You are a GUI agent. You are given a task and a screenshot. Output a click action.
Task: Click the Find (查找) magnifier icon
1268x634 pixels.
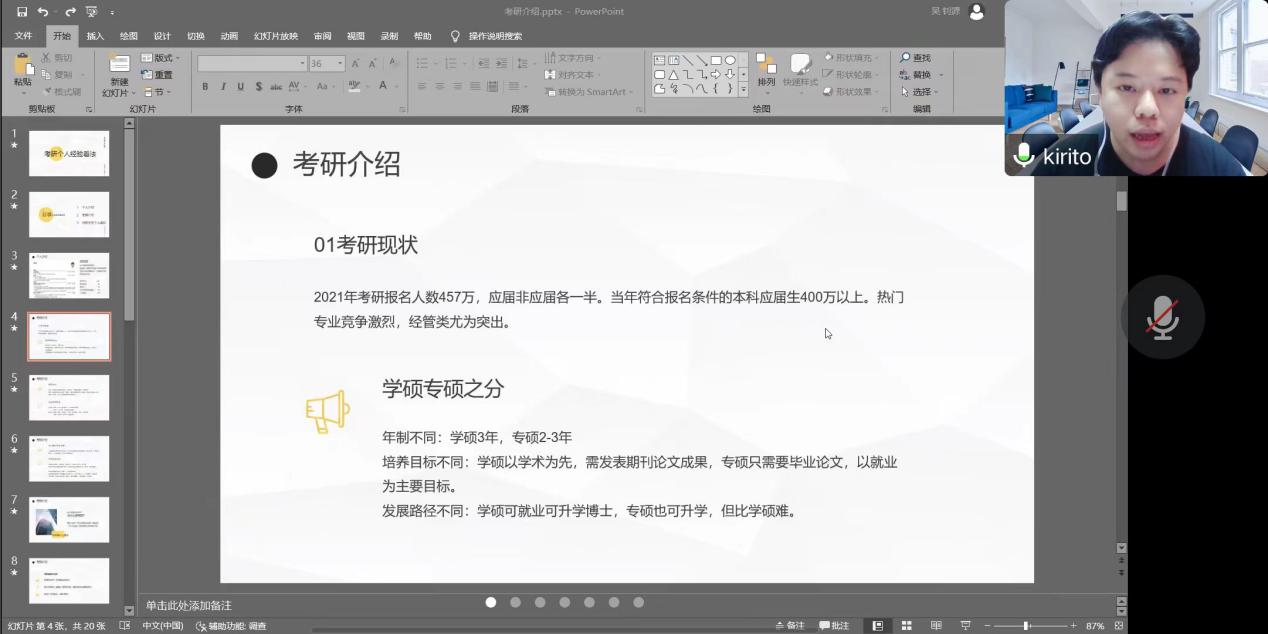point(906,58)
